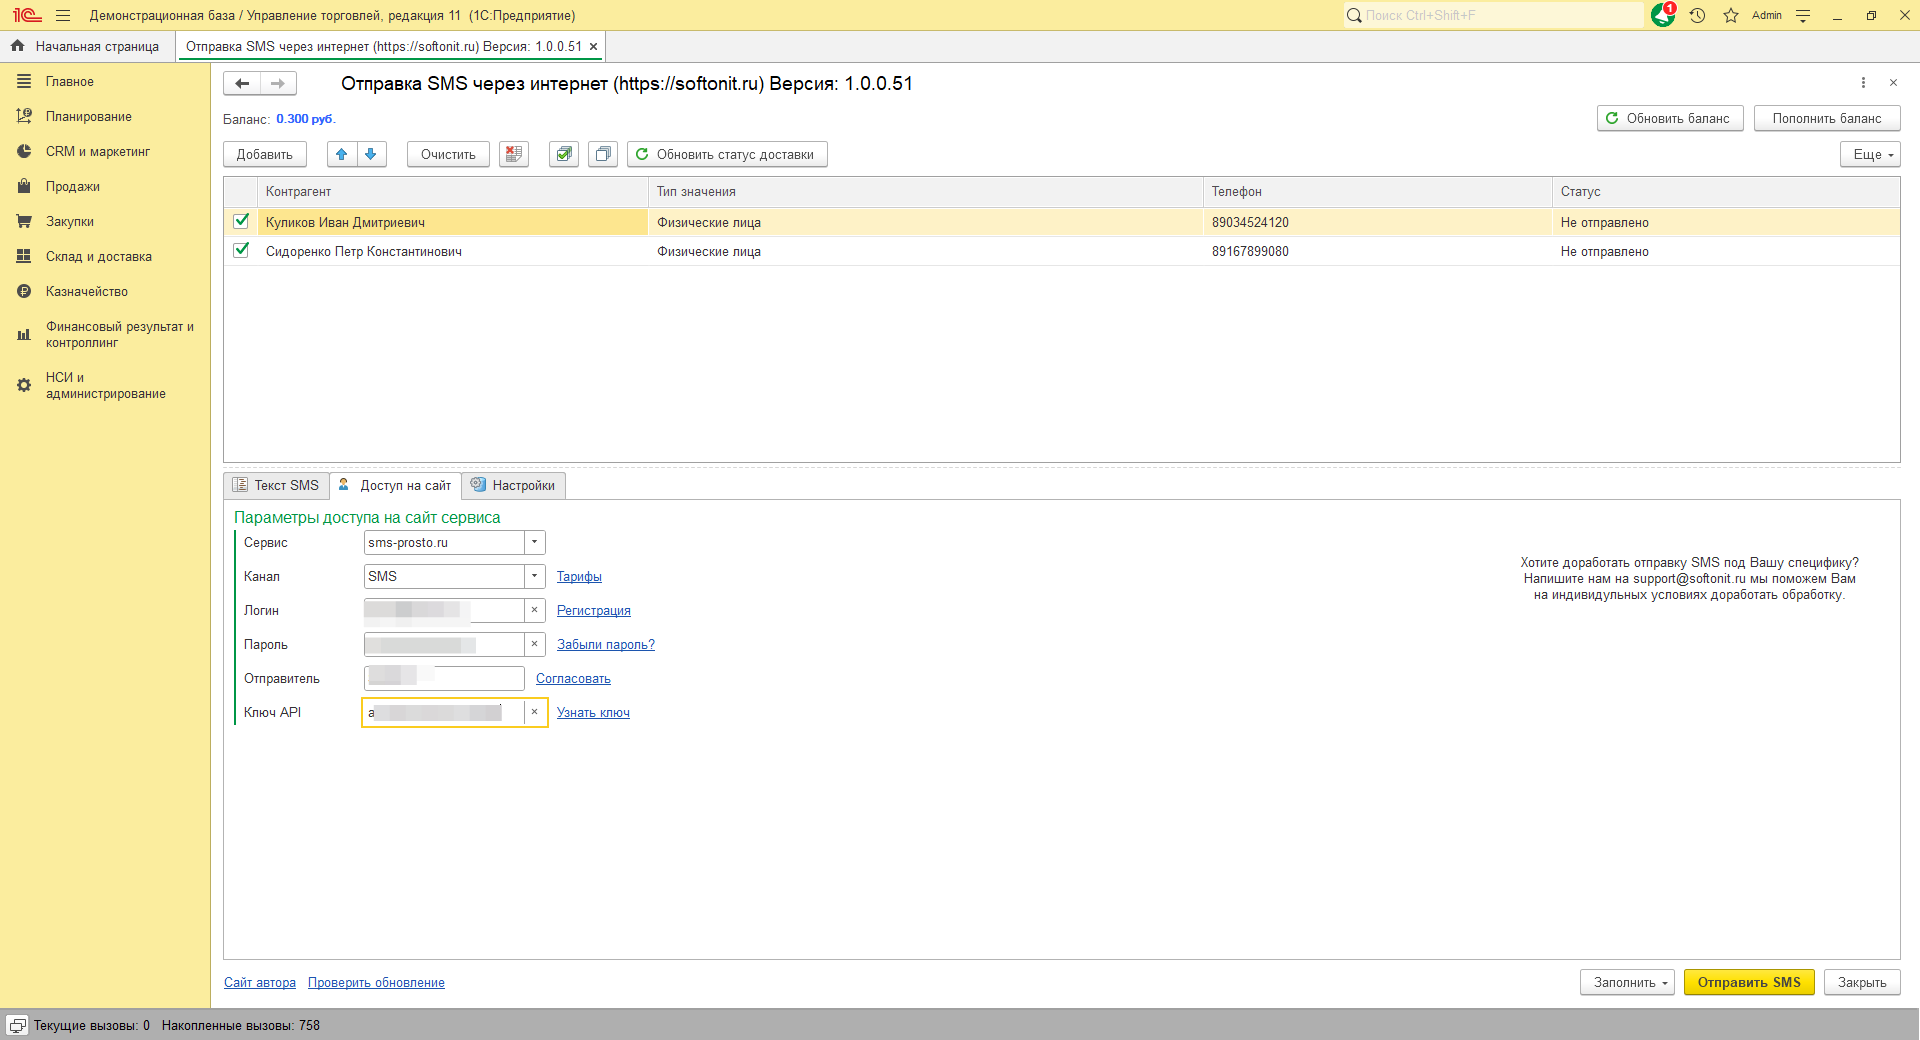
Task: Click the delete rows icon with red cross
Action: [514, 154]
